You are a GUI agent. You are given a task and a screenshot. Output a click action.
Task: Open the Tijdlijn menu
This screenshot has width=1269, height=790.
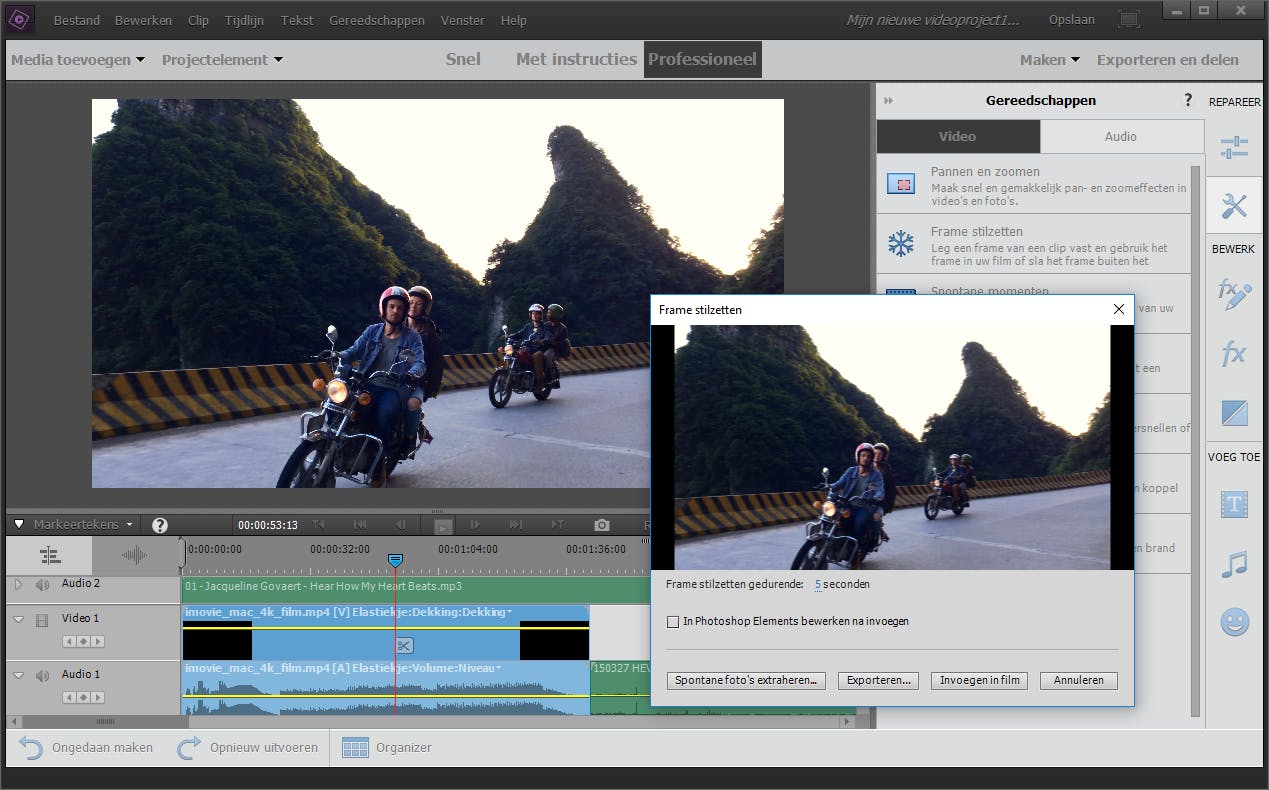coord(245,20)
